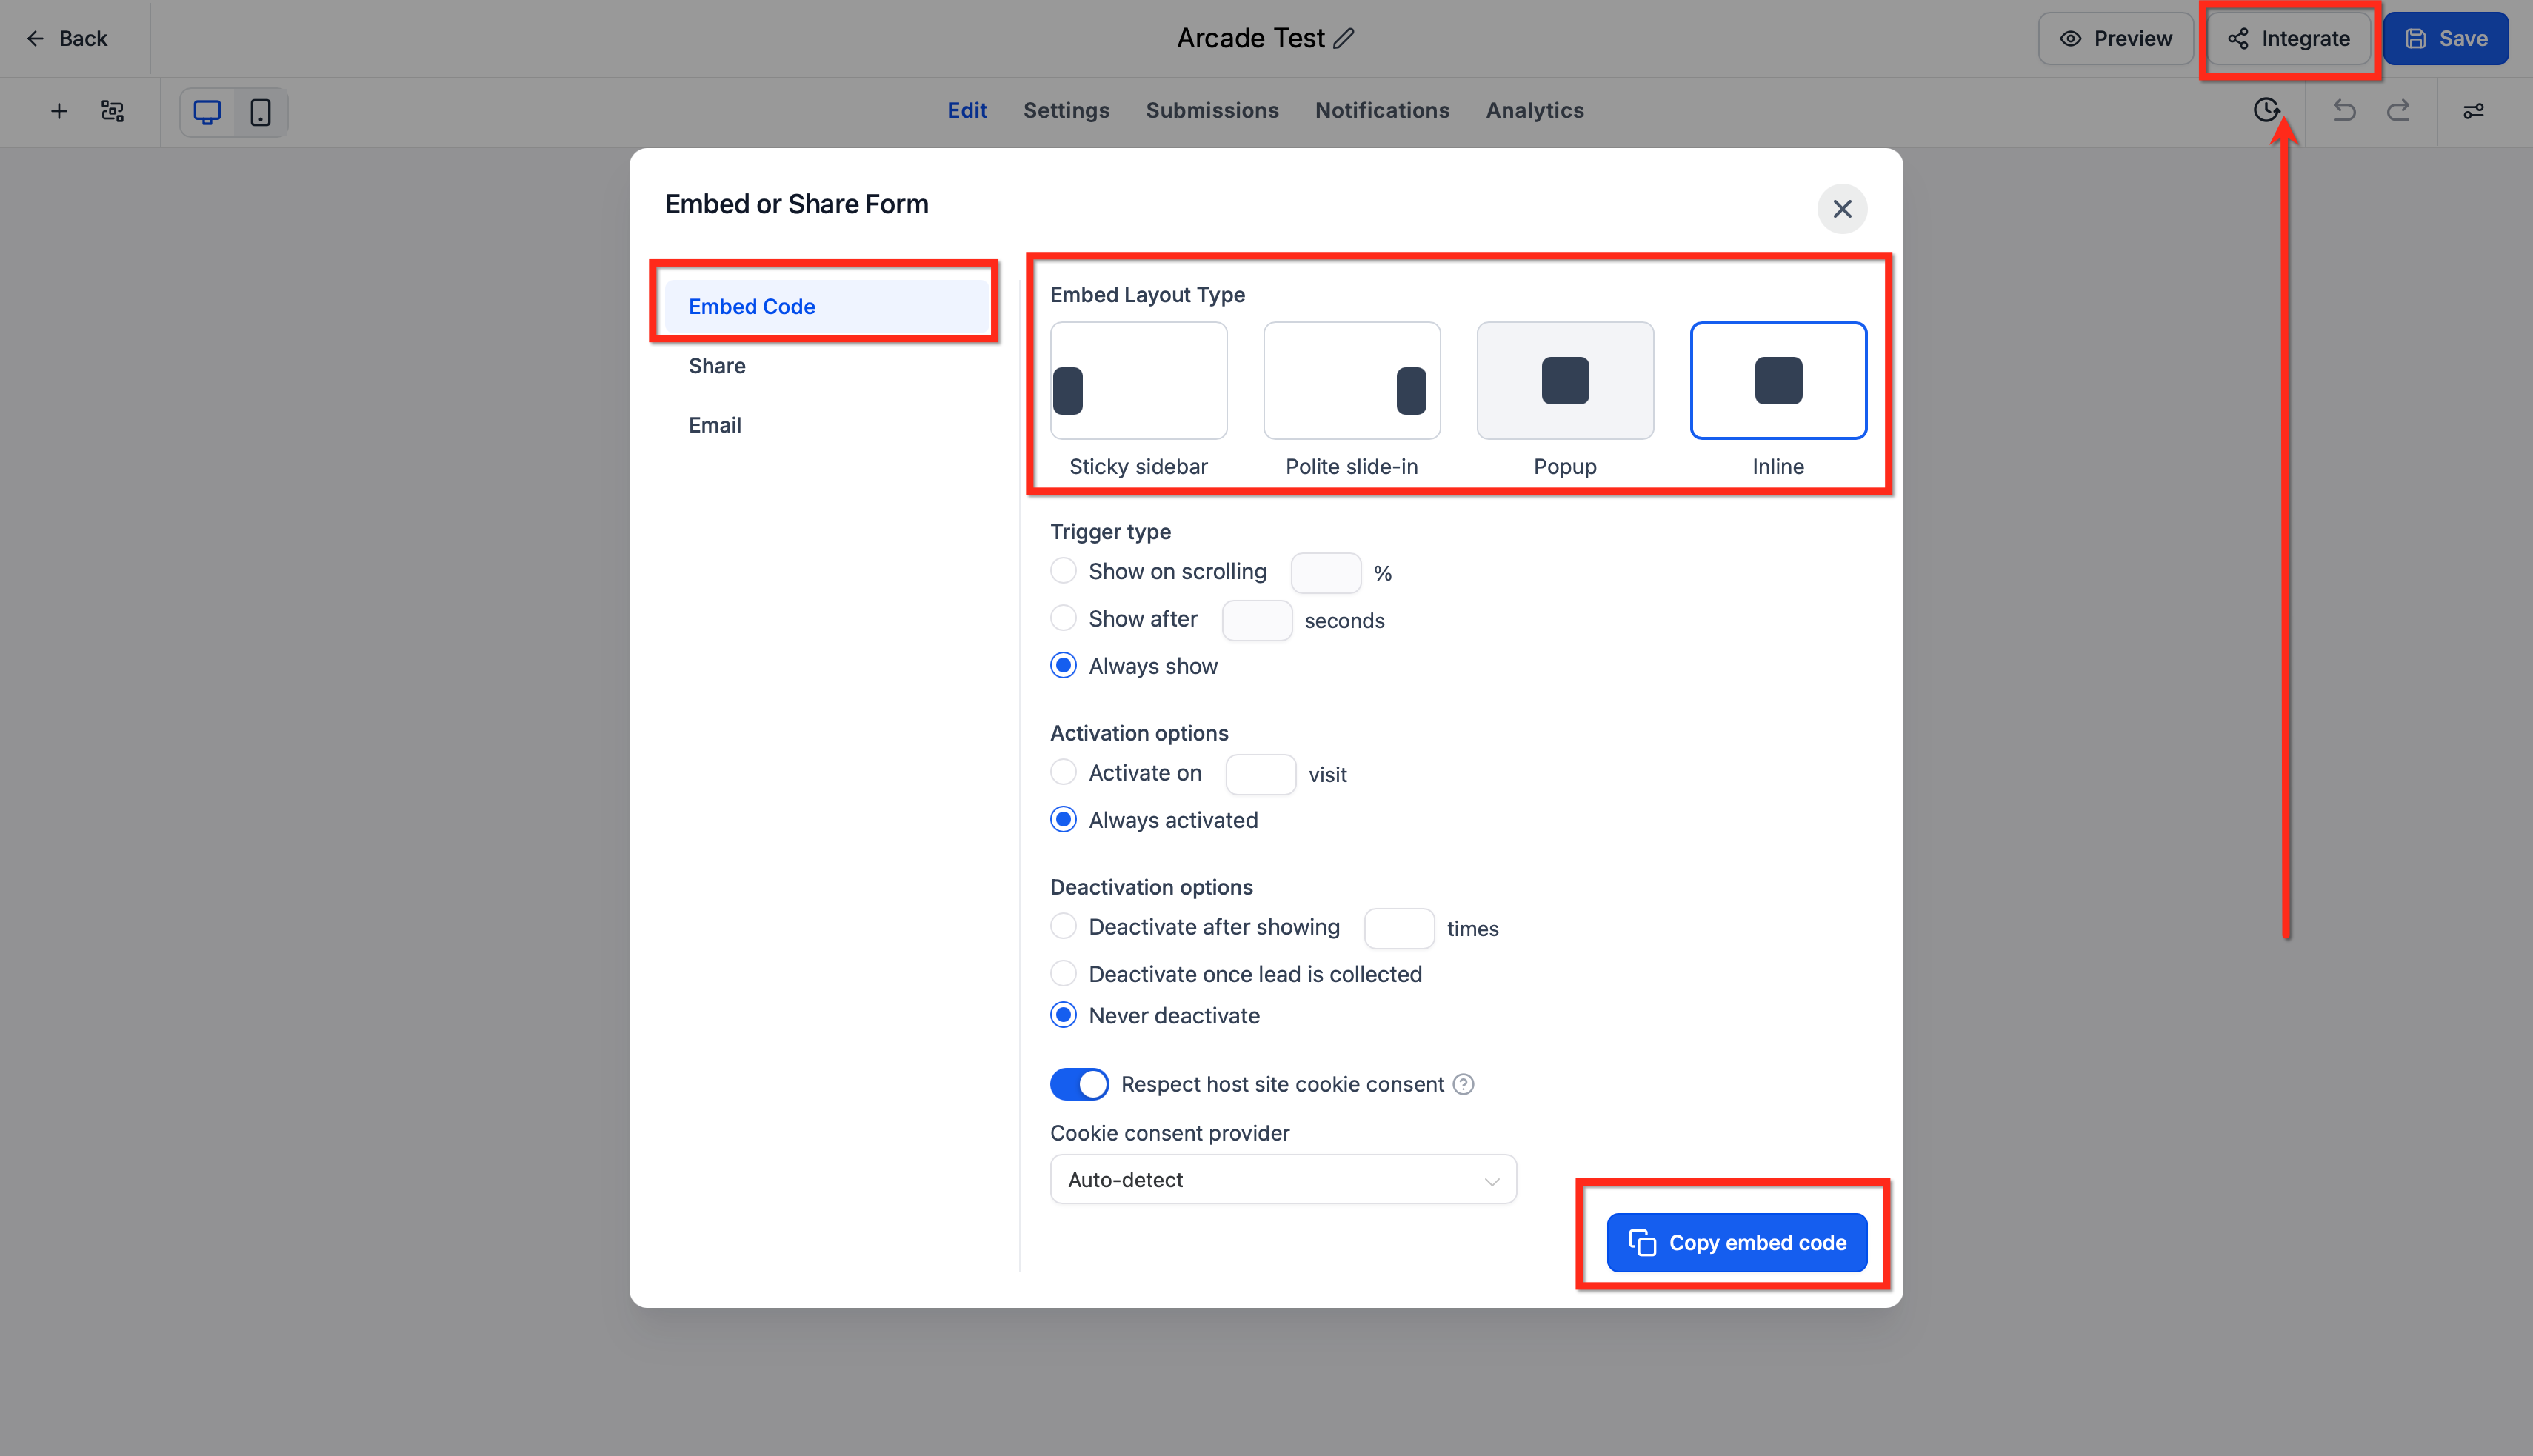Screen dimensions: 2533x1456
Task: Select Activate on visit radio button
Action: point(1063,772)
